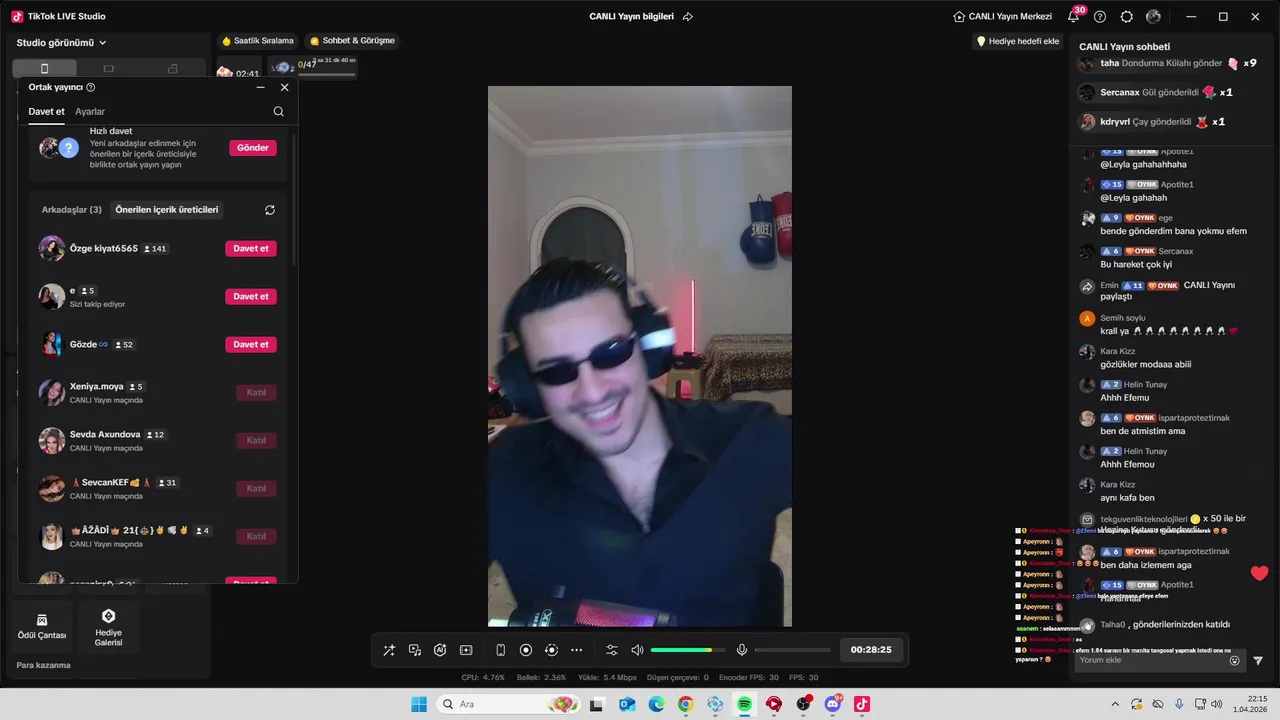Screen dimensions: 1280x720
Task: Click the 00:28:25 live timer
Action: click(x=871, y=650)
